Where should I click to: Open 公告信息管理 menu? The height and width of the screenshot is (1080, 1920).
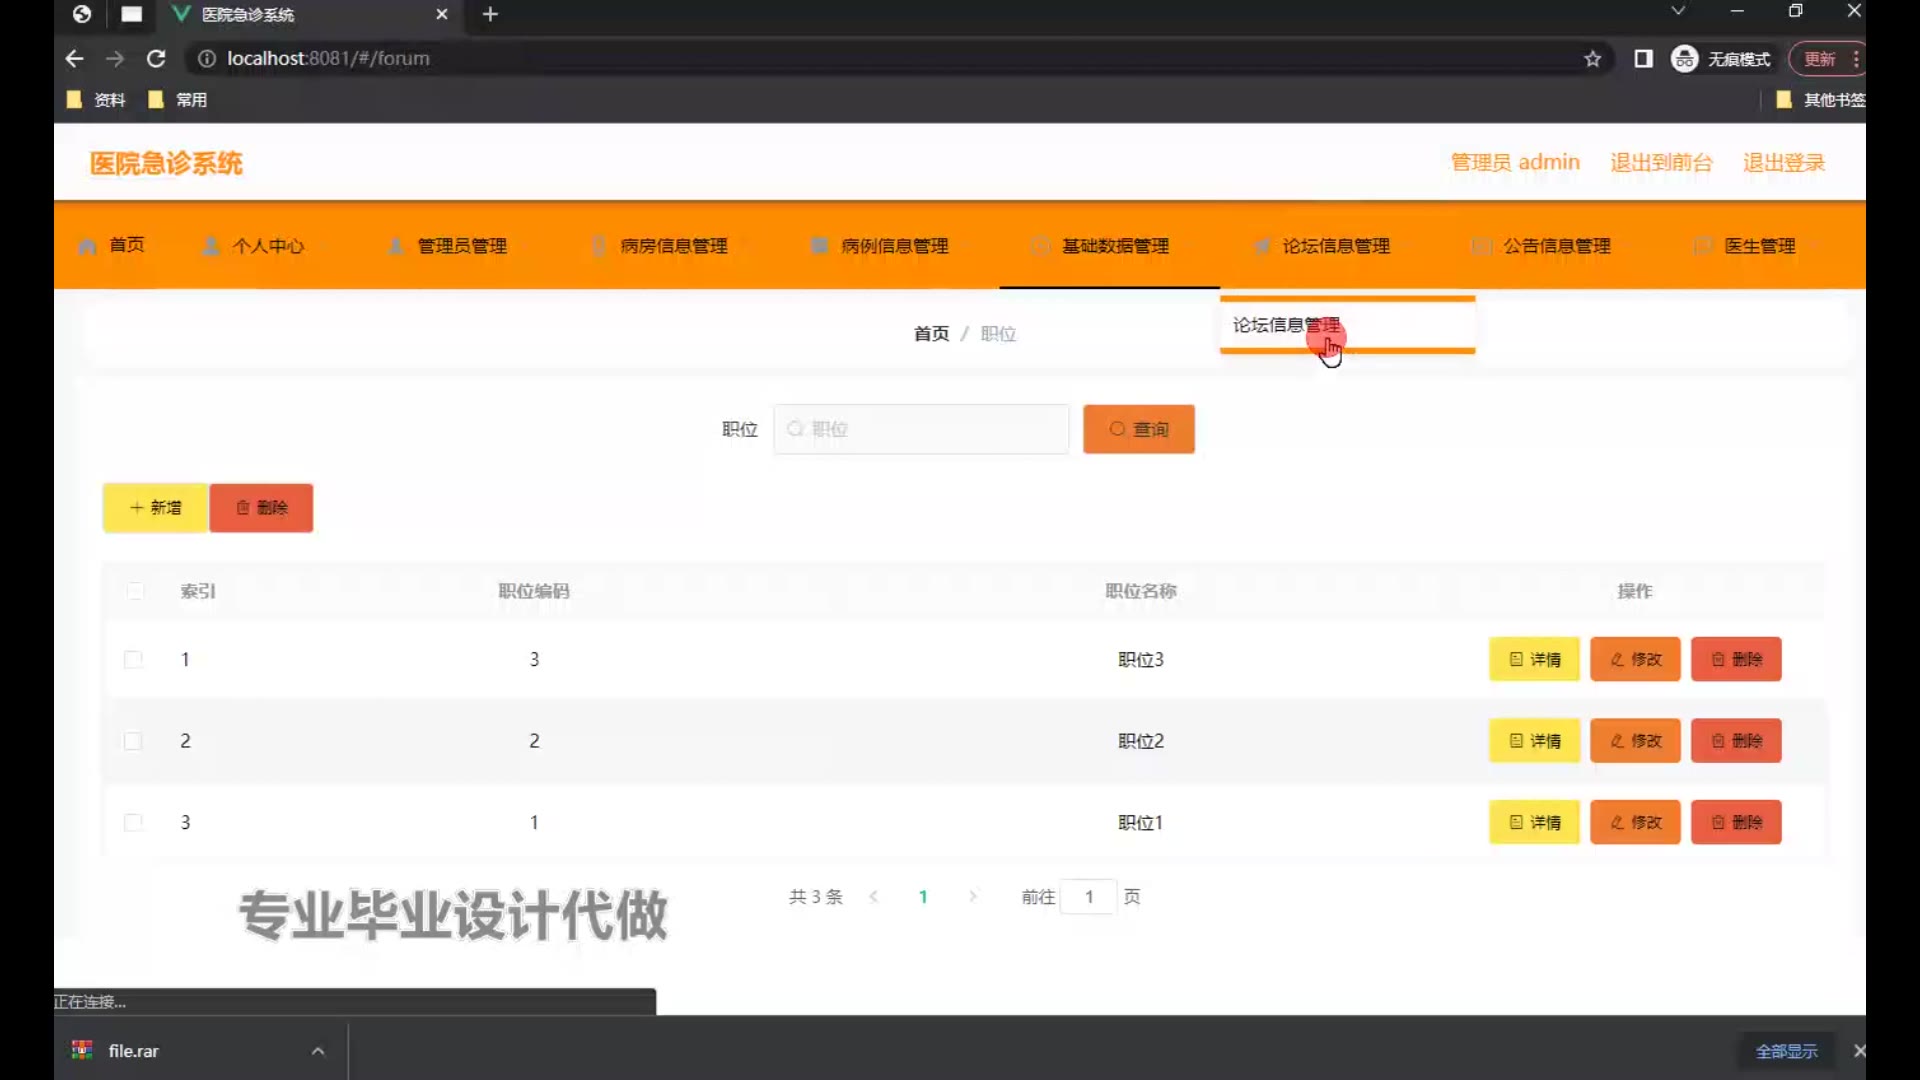[1556, 246]
